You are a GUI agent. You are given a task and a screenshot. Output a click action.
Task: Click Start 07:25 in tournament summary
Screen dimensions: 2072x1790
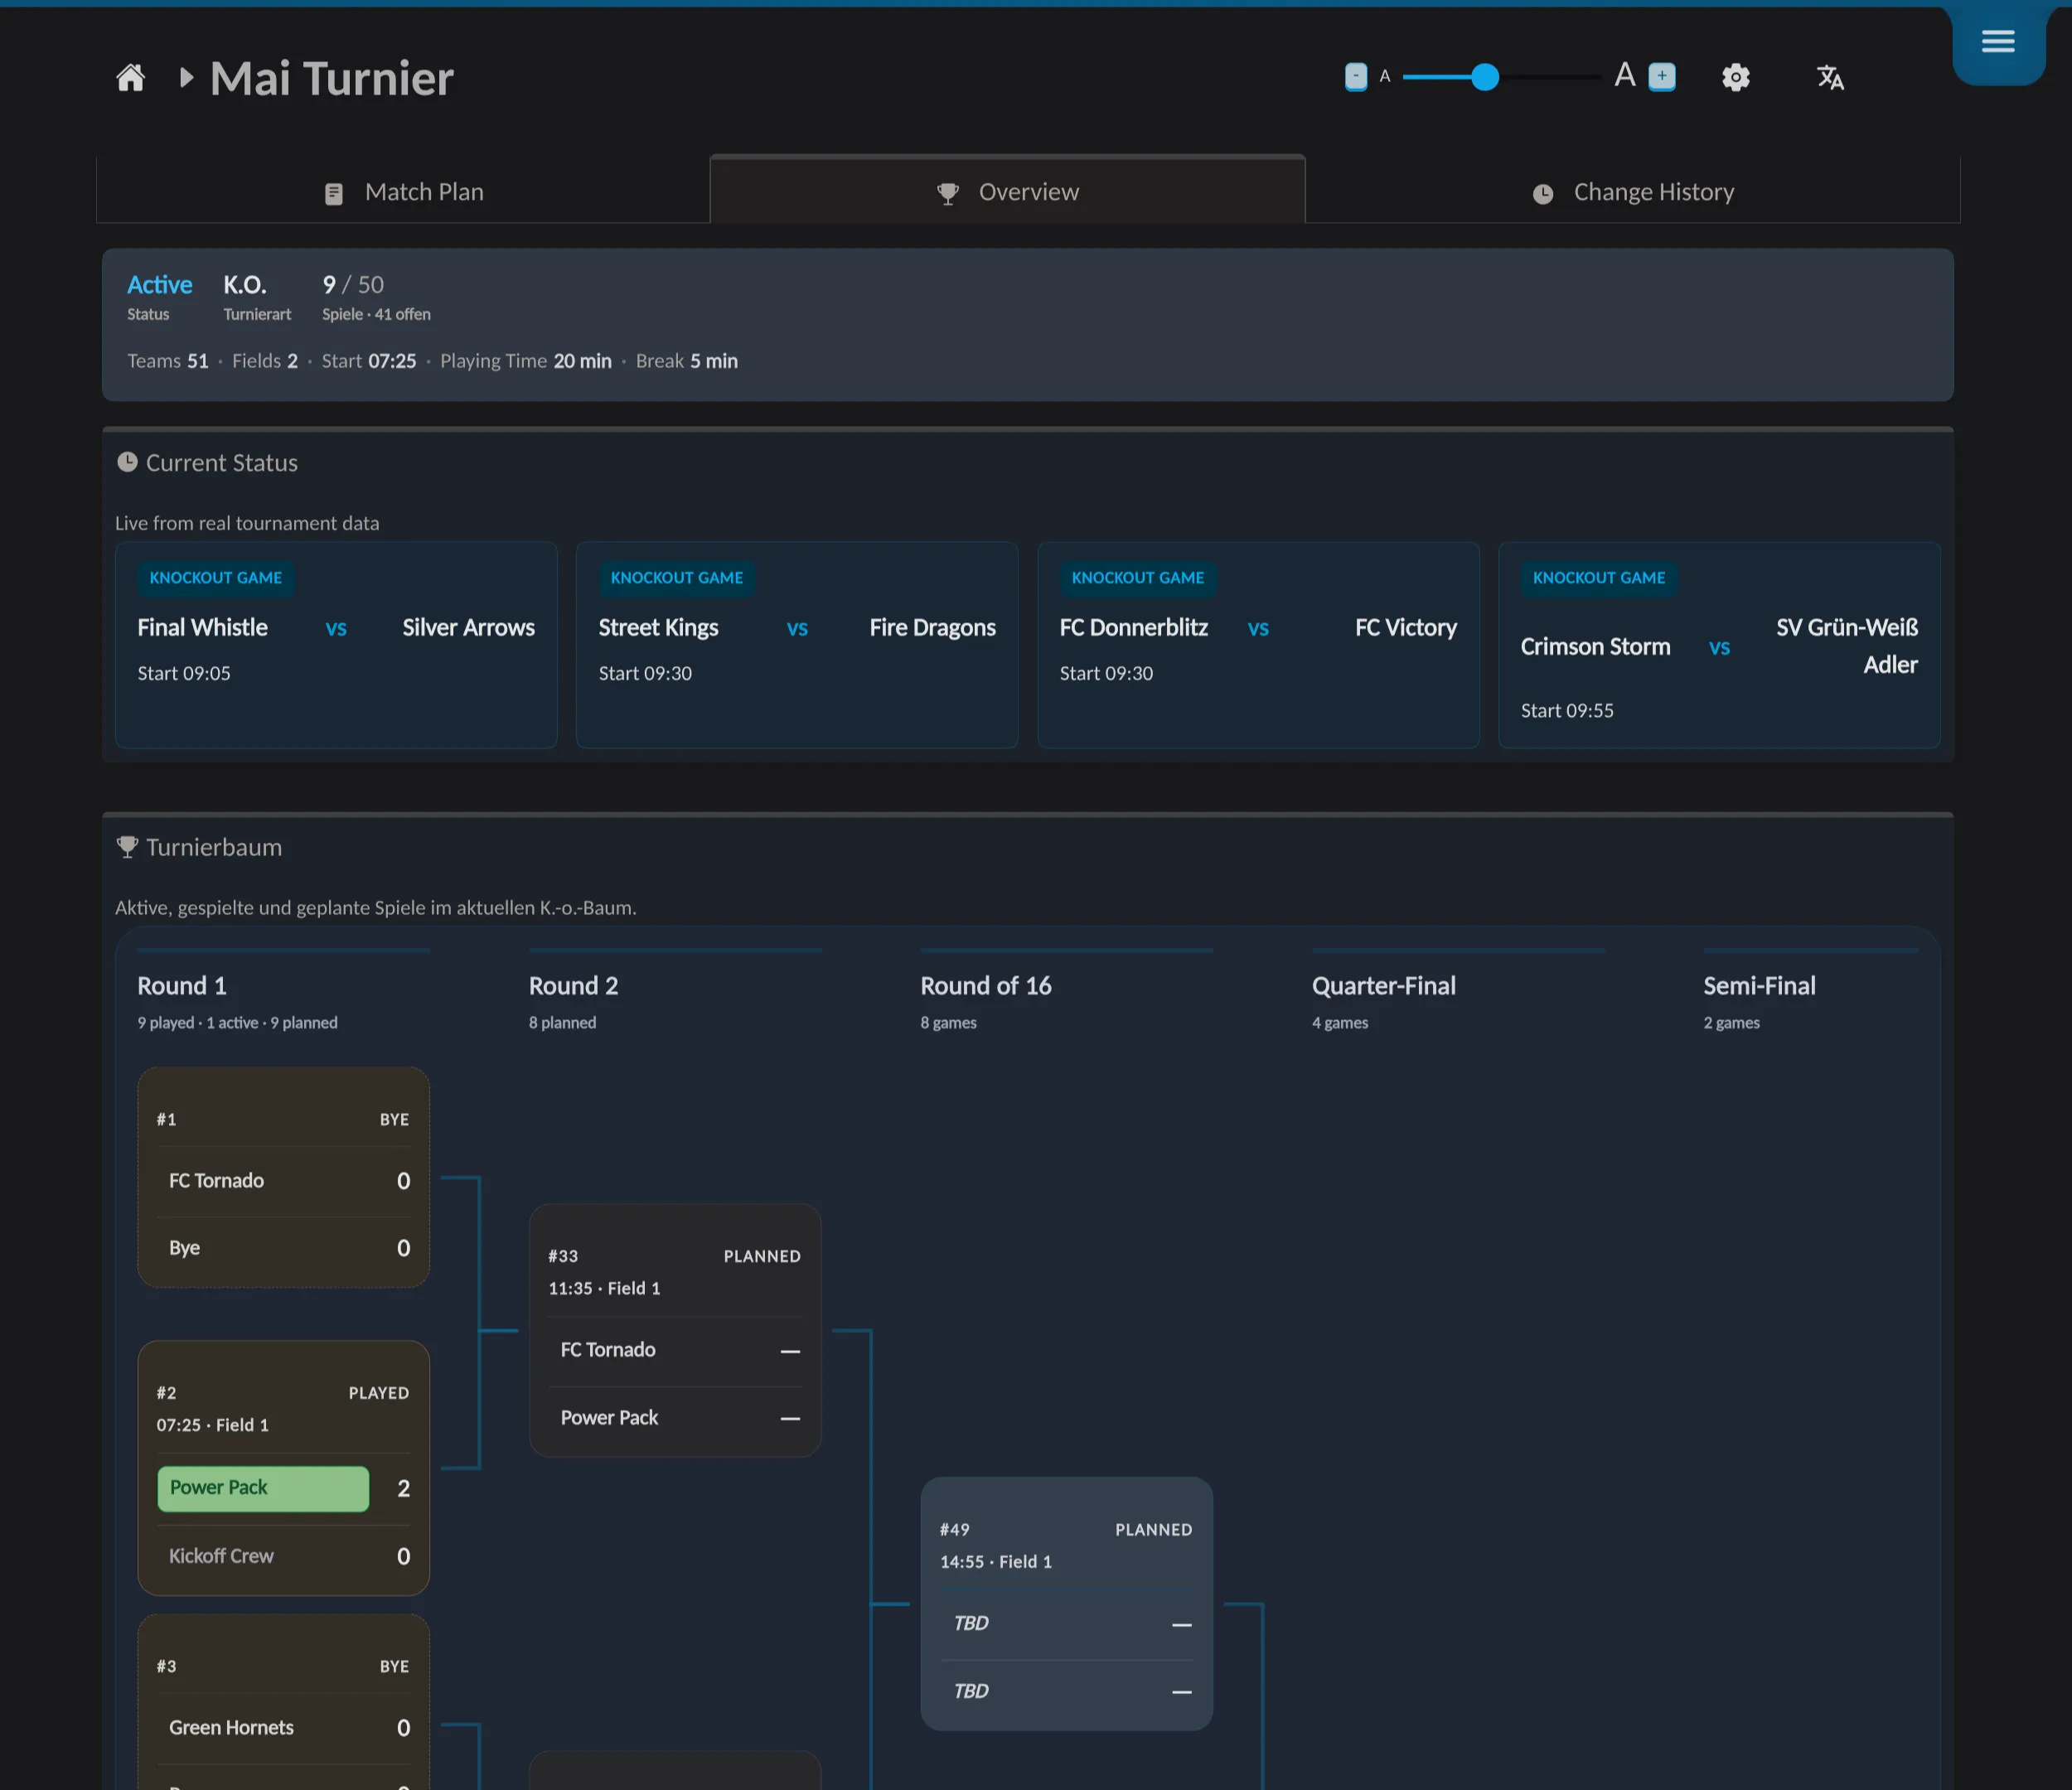tap(369, 361)
